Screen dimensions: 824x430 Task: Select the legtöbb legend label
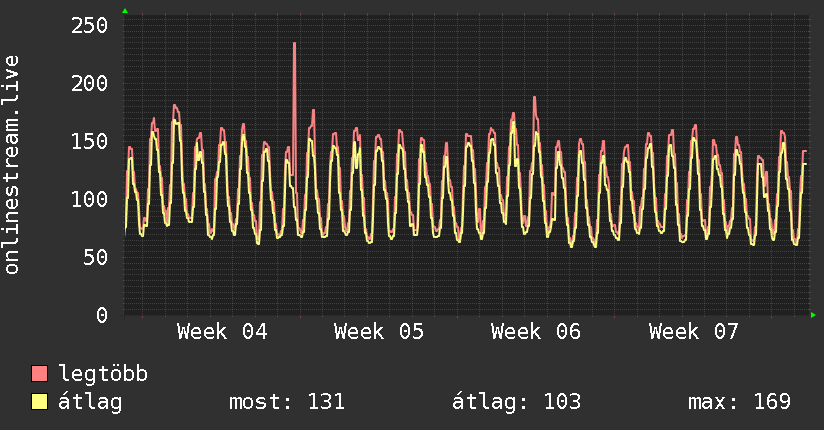click(104, 374)
